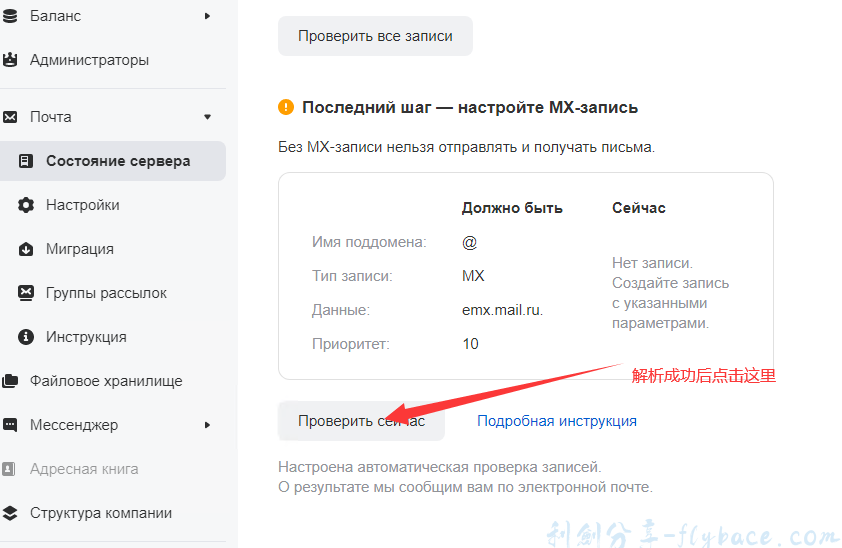Click the Баланс coins icon
The height and width of the screenshot is (548, 842).
click(x=10, y=16)
